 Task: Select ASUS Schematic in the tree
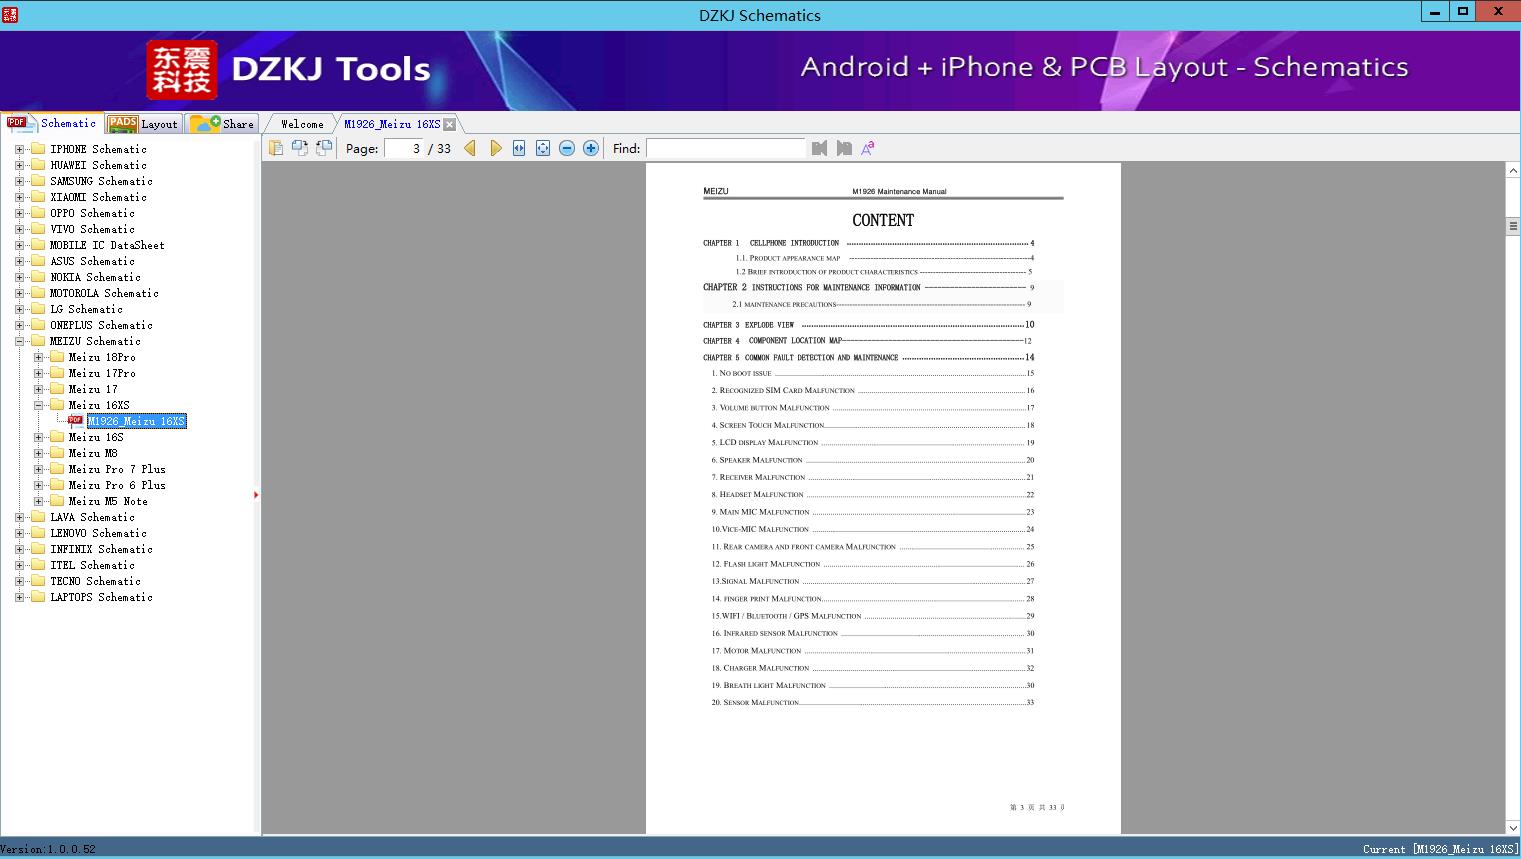click(x=92, y=261)
